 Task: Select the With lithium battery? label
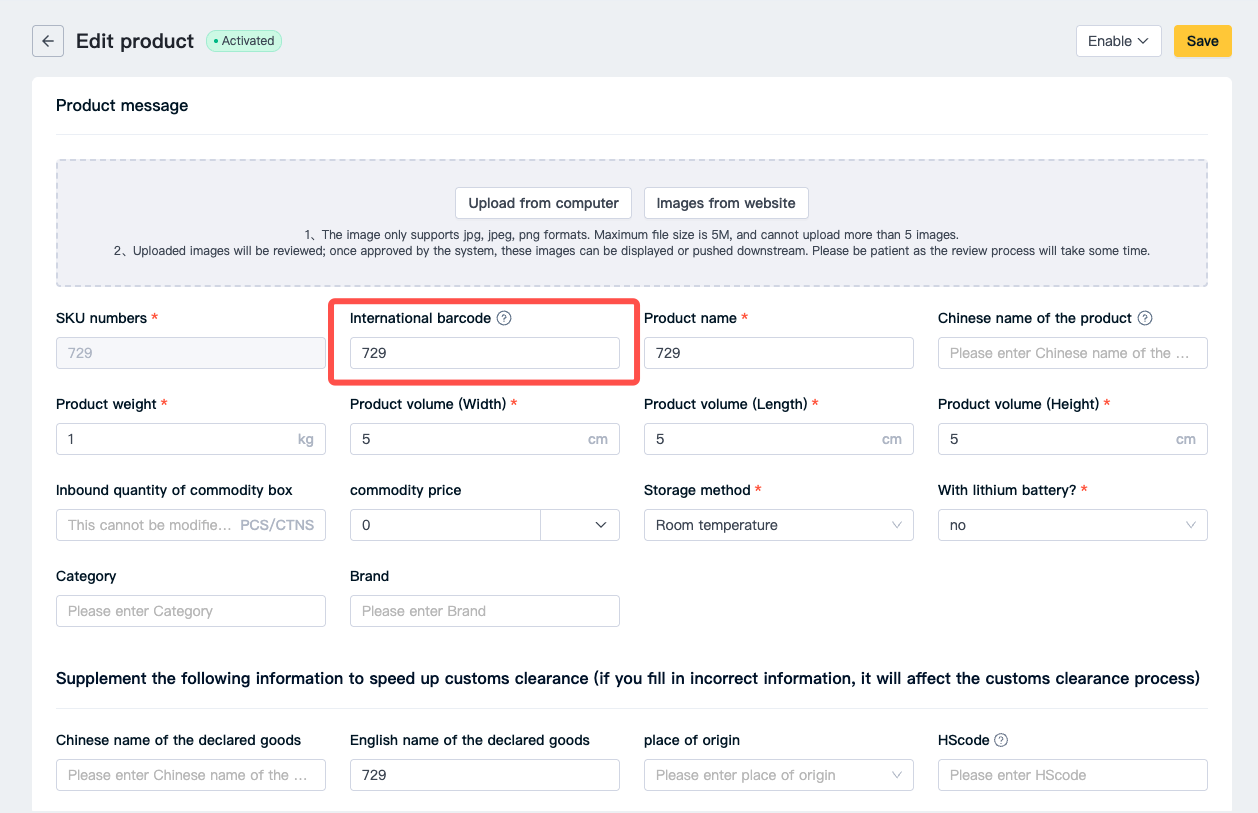(x=1008, y=490)
